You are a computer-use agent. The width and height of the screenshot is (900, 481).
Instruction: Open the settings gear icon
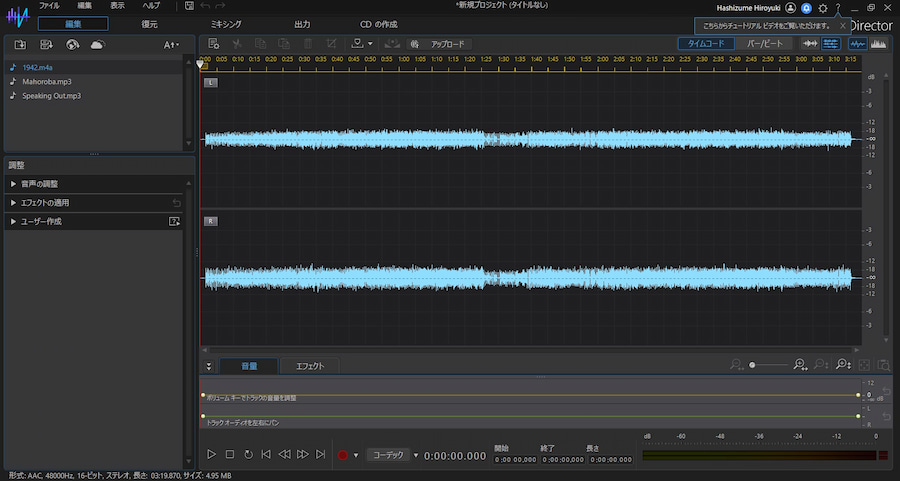(x=822, y=7)
